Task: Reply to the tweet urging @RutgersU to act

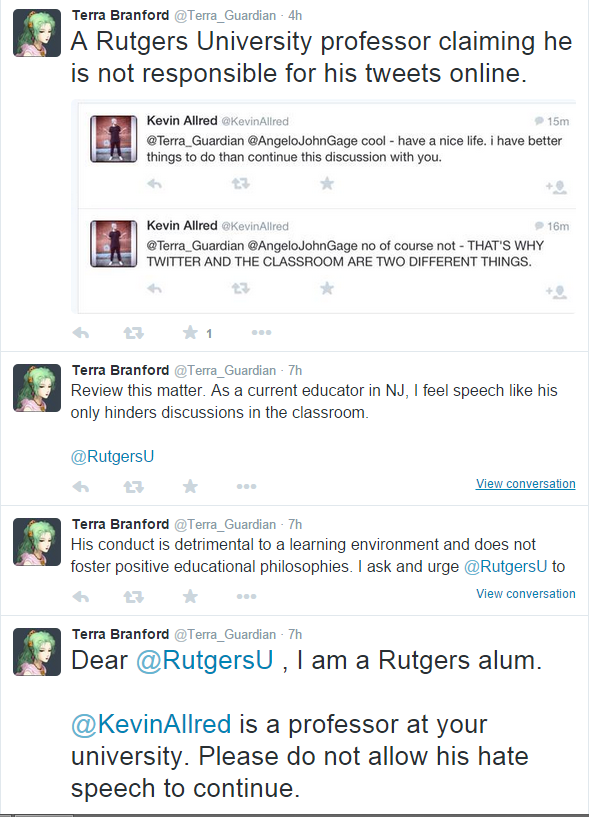Action: click(x=81, y=596)
